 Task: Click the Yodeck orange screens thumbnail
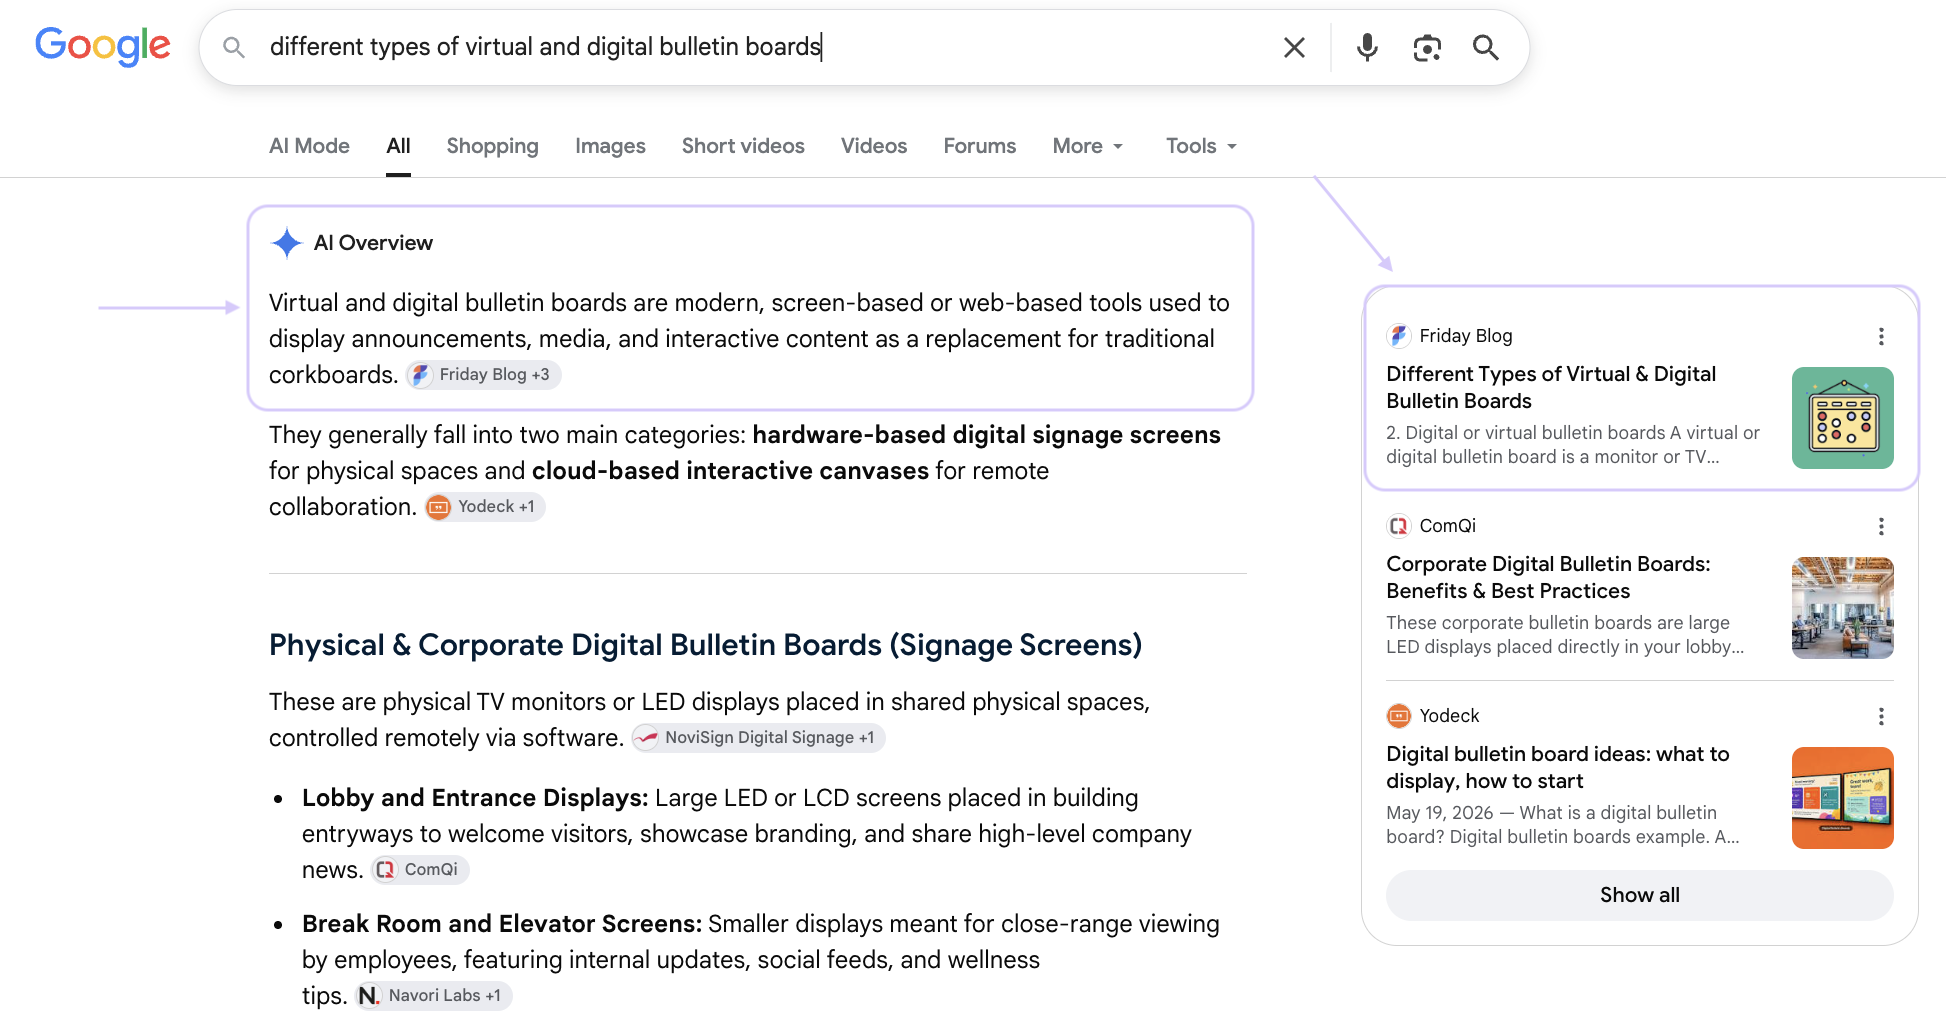(1842, 798)
